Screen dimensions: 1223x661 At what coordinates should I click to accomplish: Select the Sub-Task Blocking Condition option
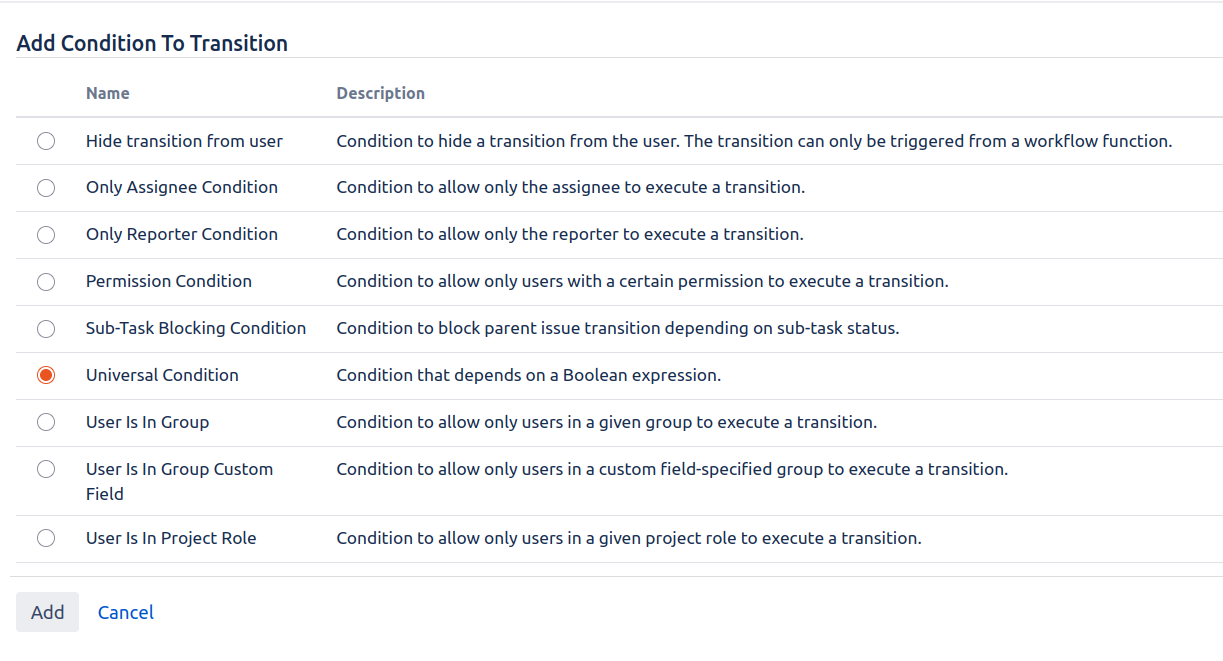(x=46, y=328)
